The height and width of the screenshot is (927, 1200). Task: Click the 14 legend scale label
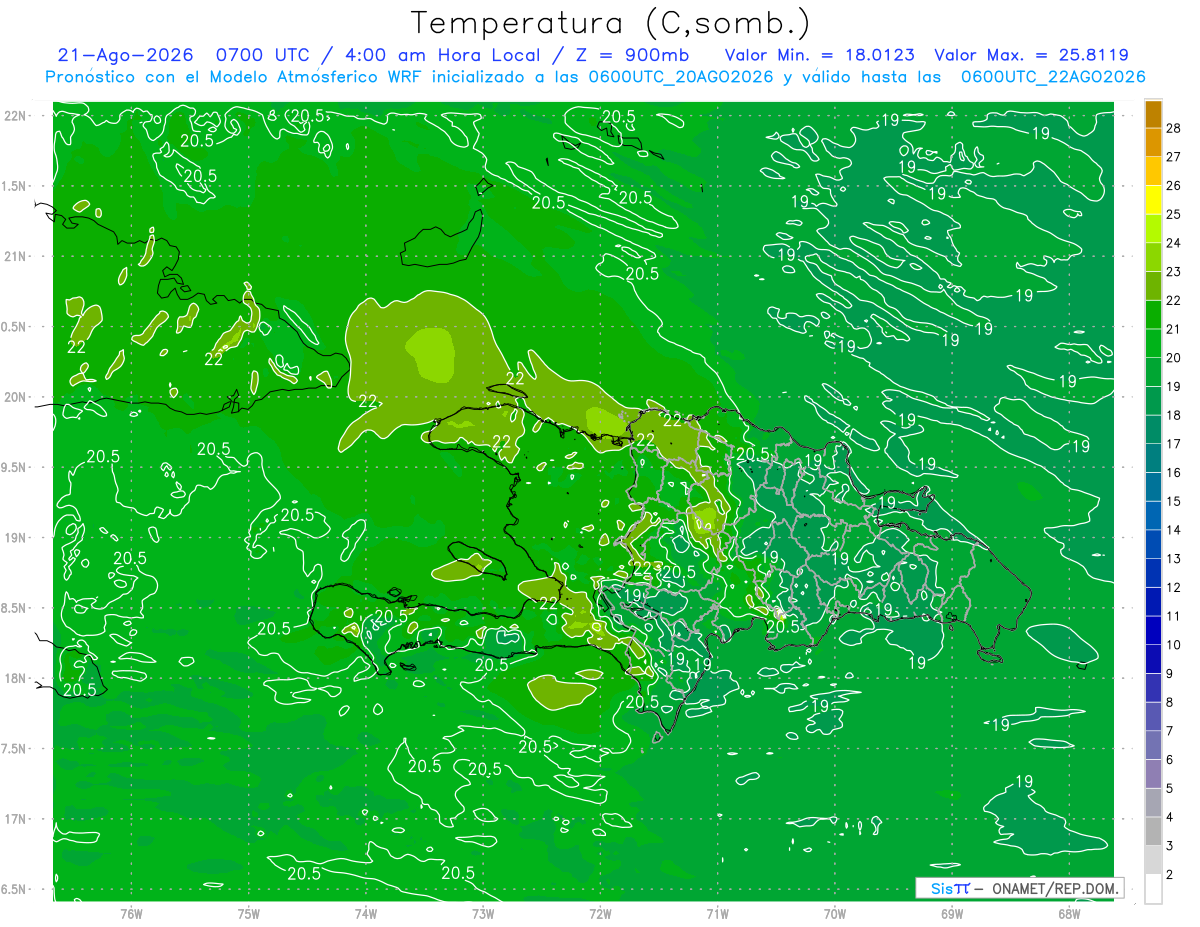tap(1174, 530)
